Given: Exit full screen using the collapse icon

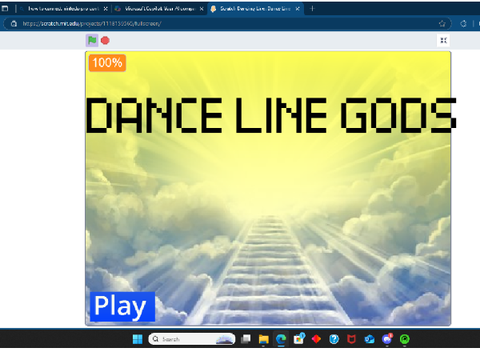Looking at the screenshot, I should (x=443, y=40).
